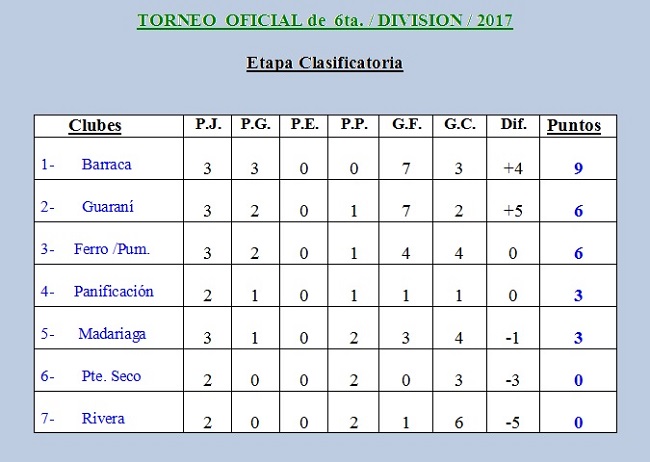Viewport: 650px width, 462px height.
Task: Click the P.P. column header
Action: click(x=354, y=125)
